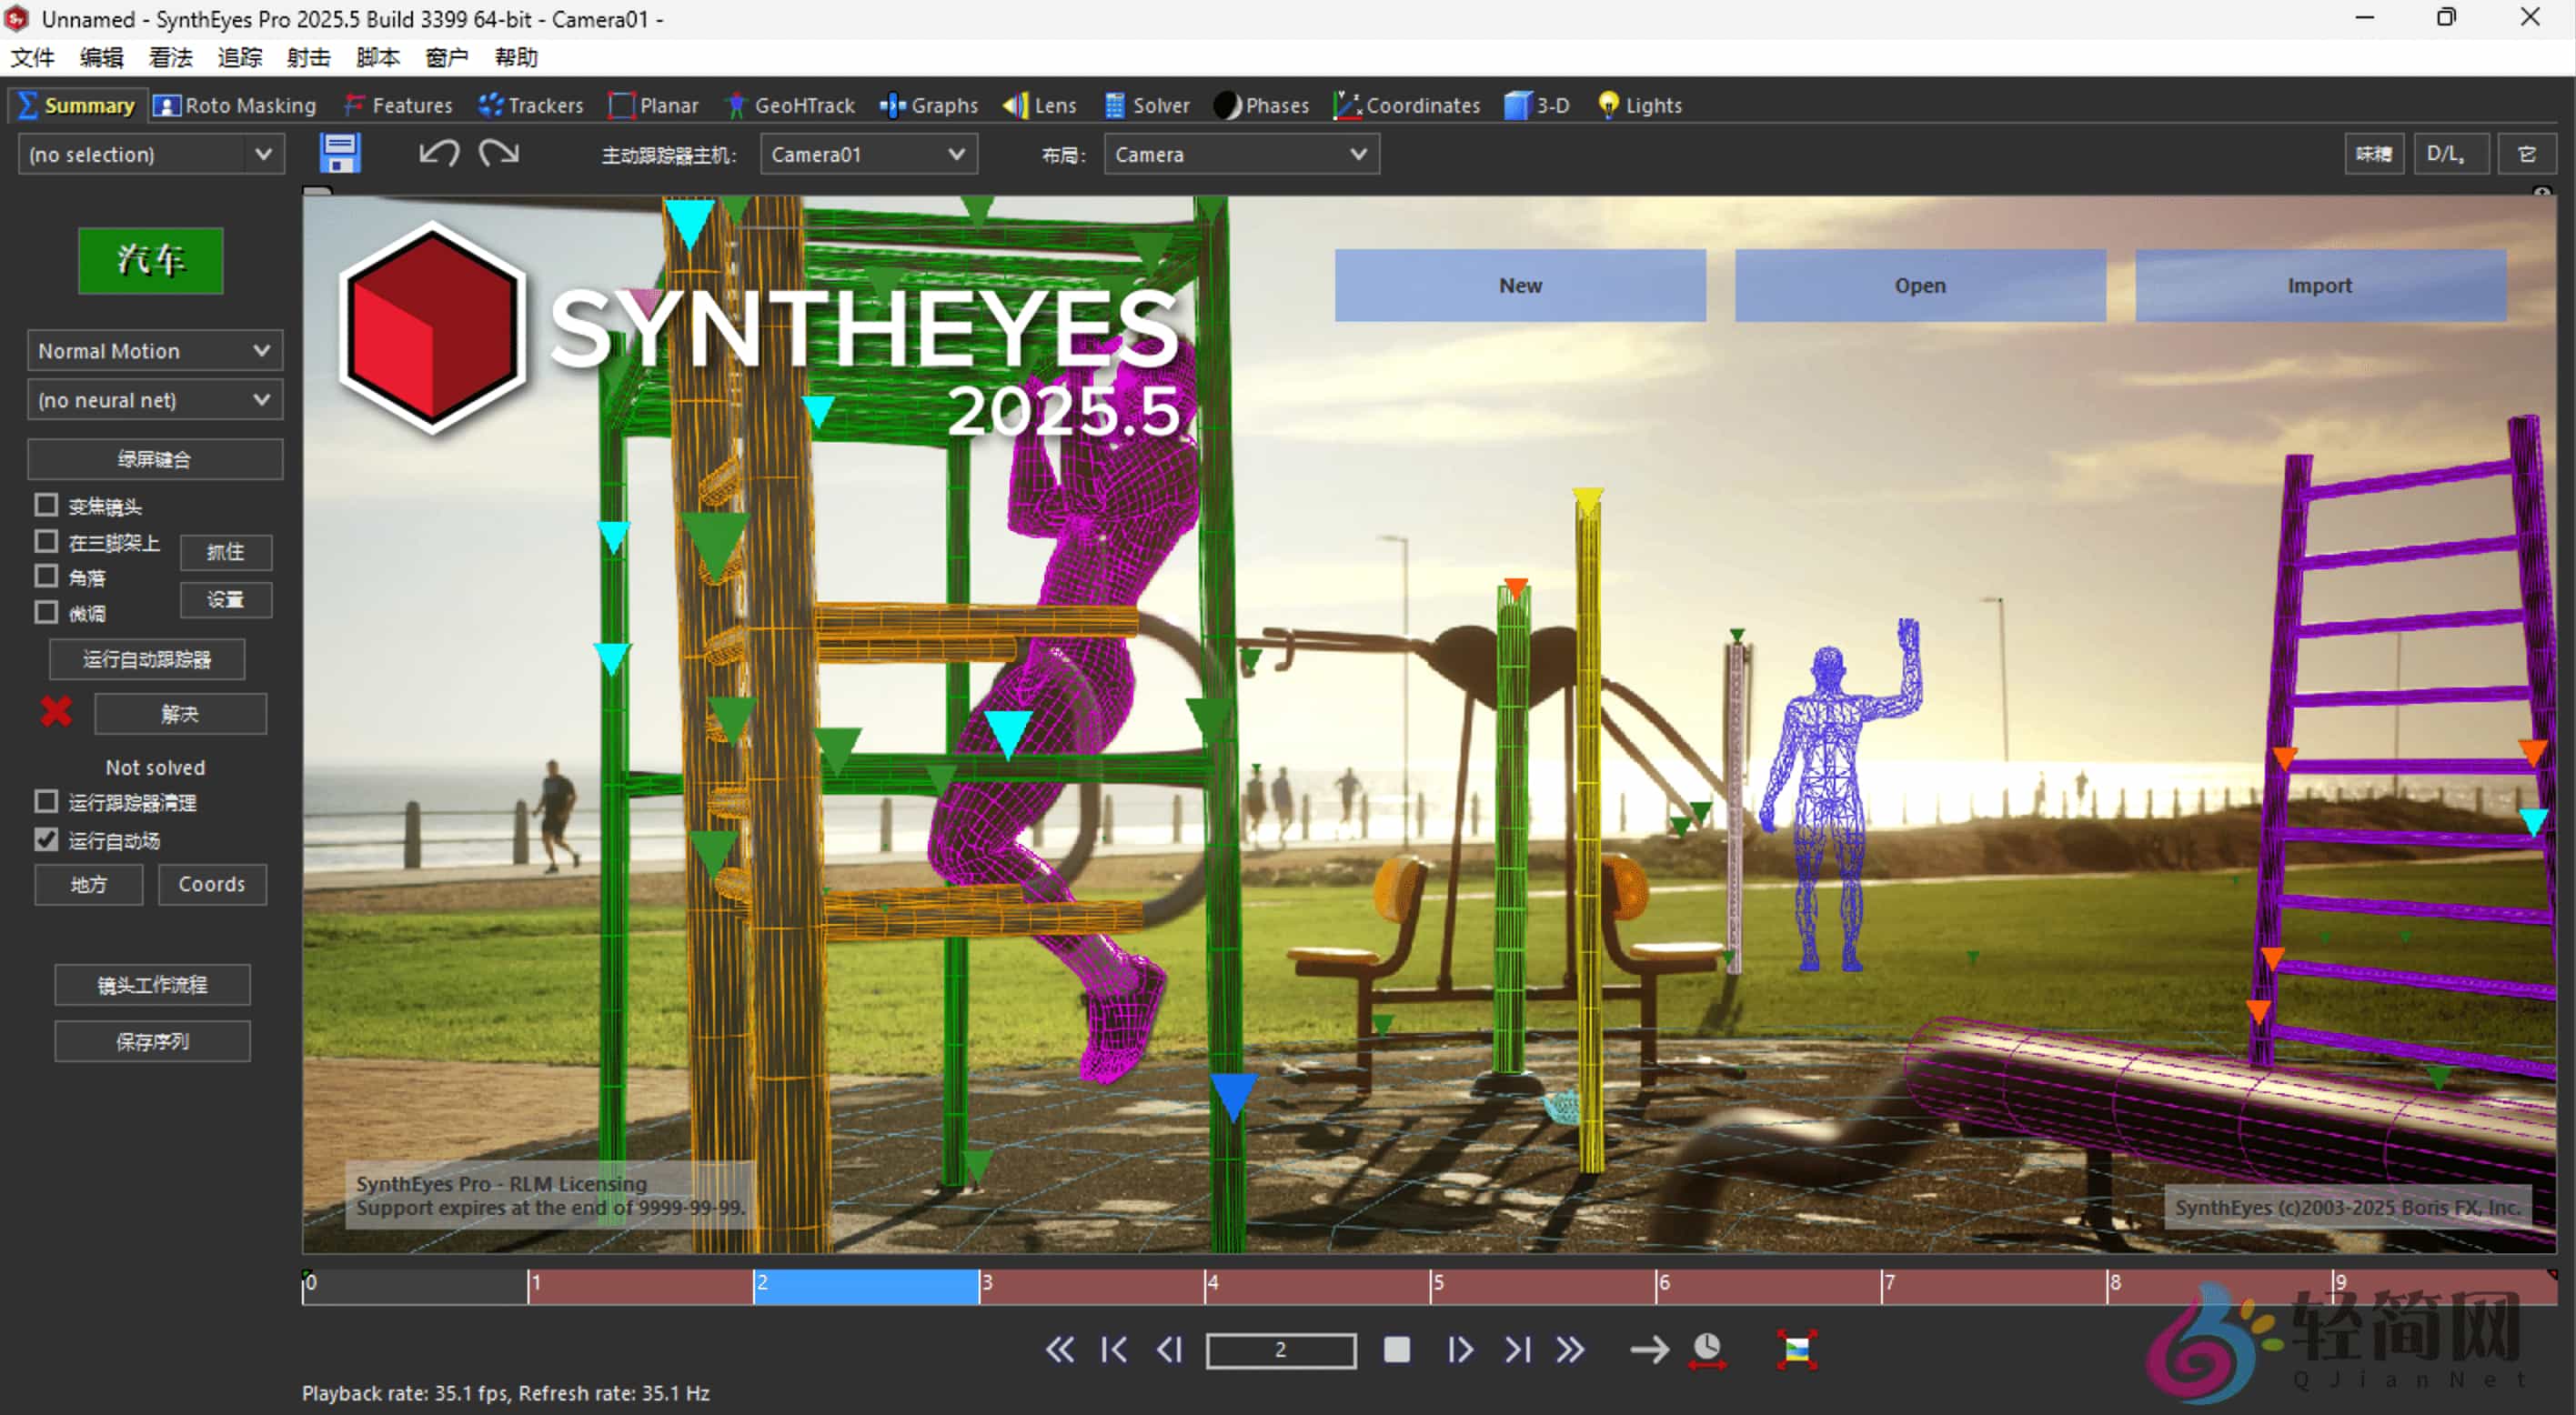Click the green 汽车 auto button
2576x1415 pixels.
(150, 260)
